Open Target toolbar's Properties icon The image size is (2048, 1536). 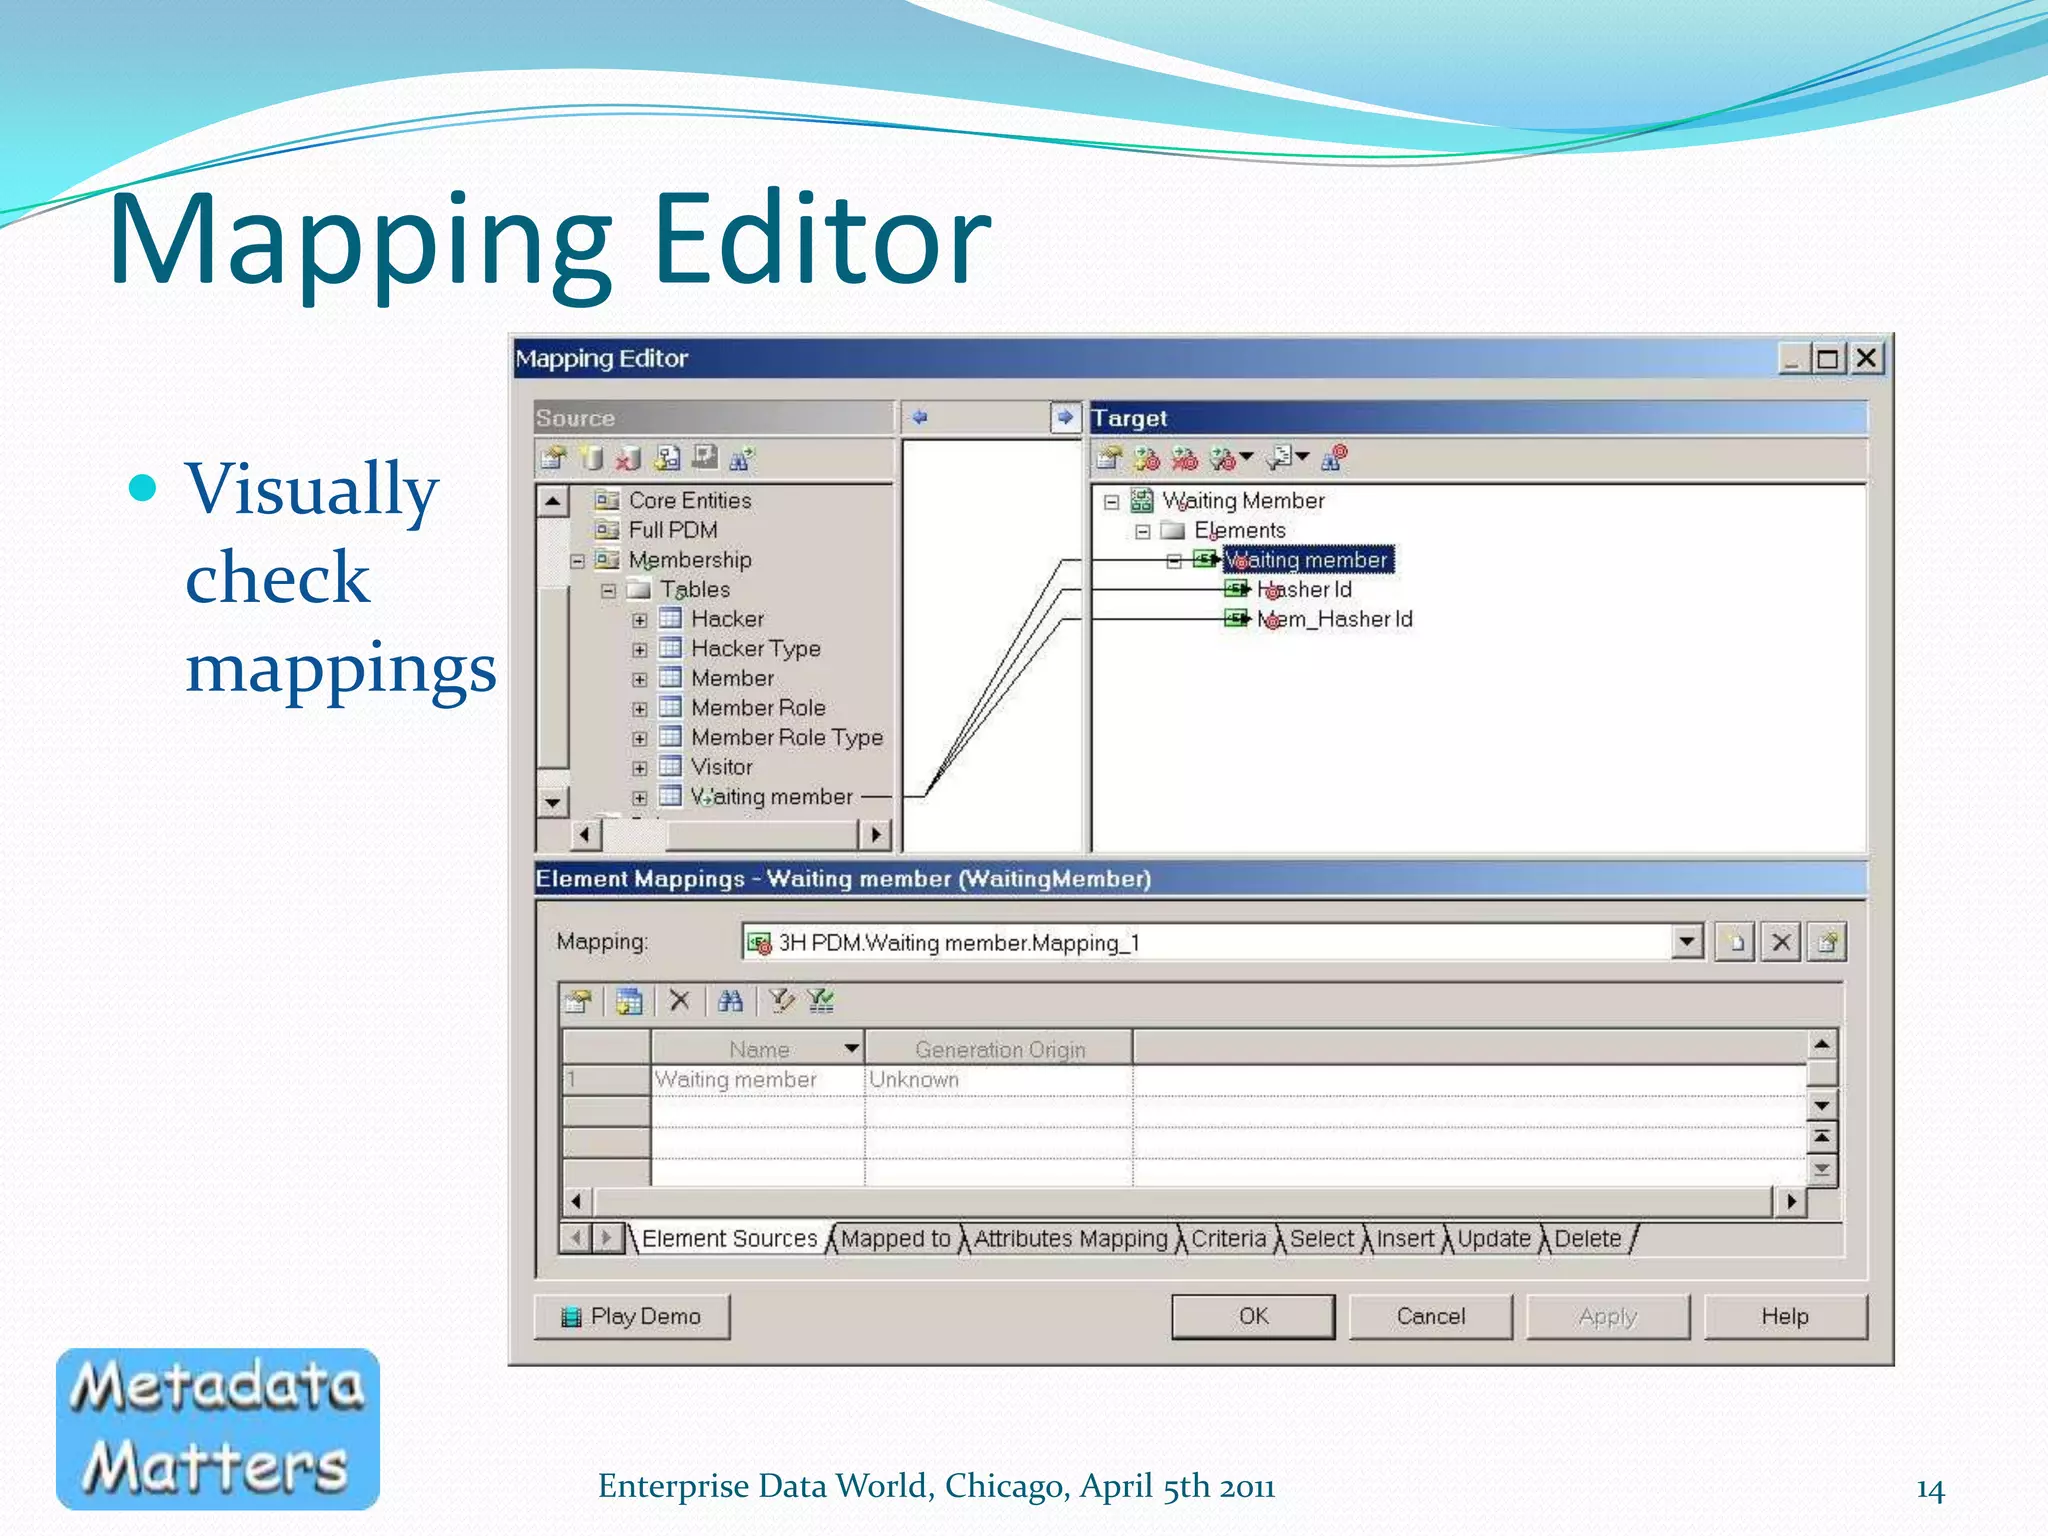1108,458
